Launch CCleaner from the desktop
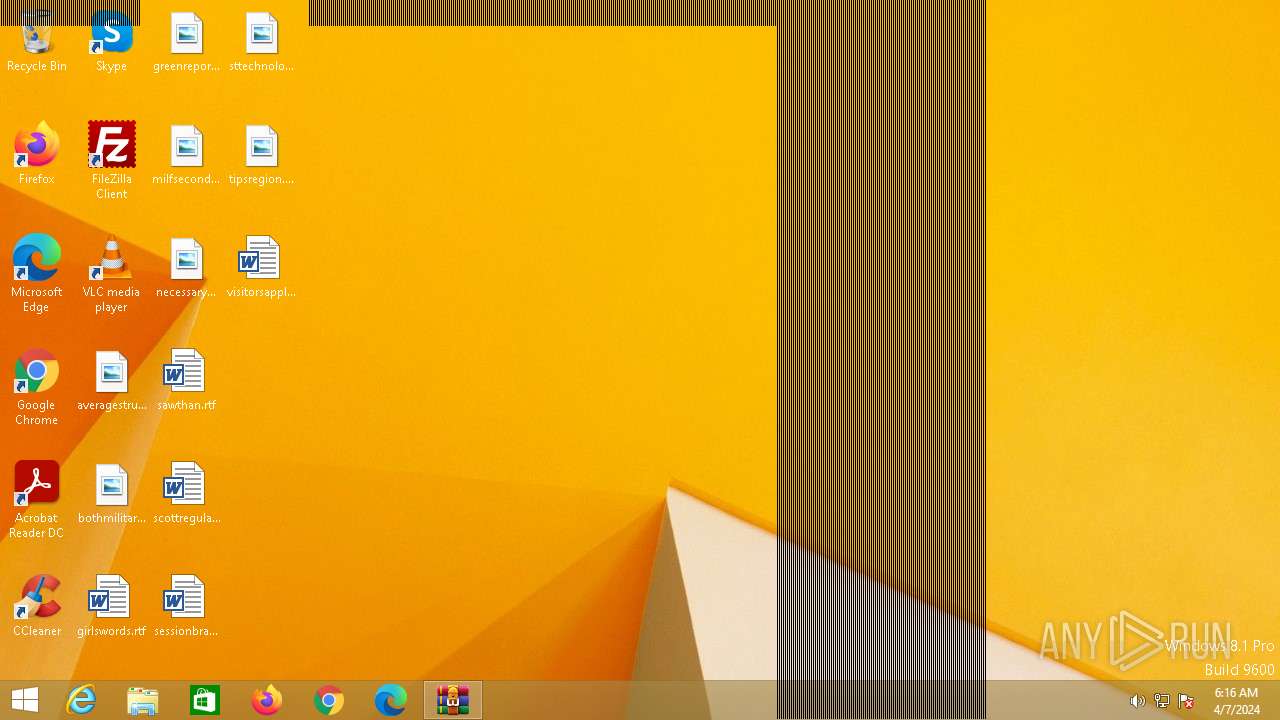1280x720 pixels. pos(37,605)
